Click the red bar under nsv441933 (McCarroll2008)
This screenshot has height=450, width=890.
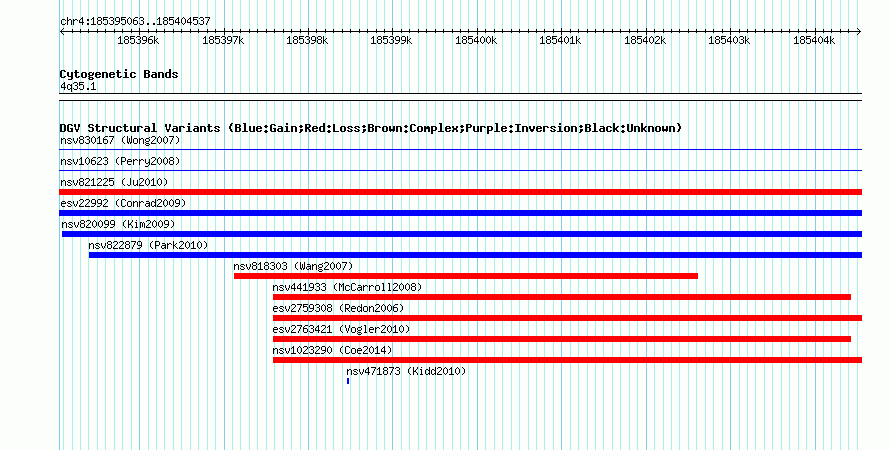pos(562,297)
